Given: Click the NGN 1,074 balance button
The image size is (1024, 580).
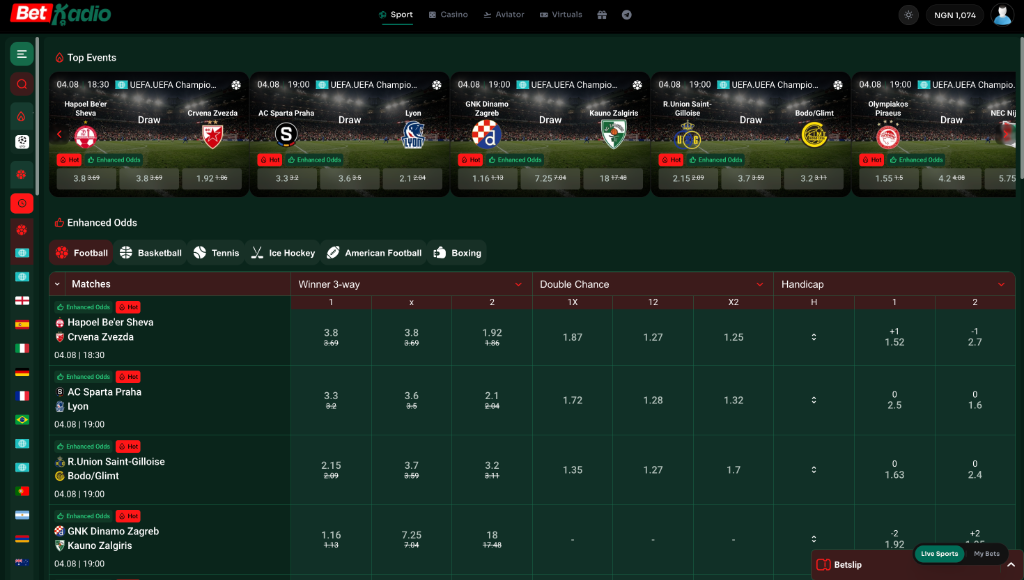Looking at the screenshot, I should pyautogui.click(x=955, y=14).
